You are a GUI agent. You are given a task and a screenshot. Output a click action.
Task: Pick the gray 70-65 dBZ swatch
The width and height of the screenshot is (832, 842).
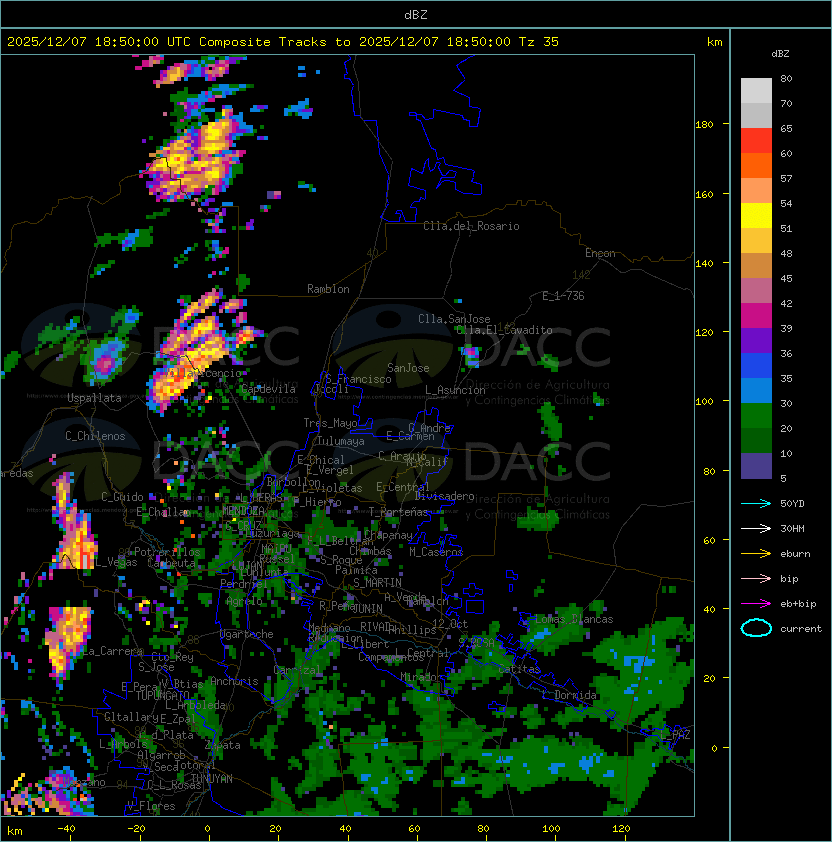[x=756, y=115]
